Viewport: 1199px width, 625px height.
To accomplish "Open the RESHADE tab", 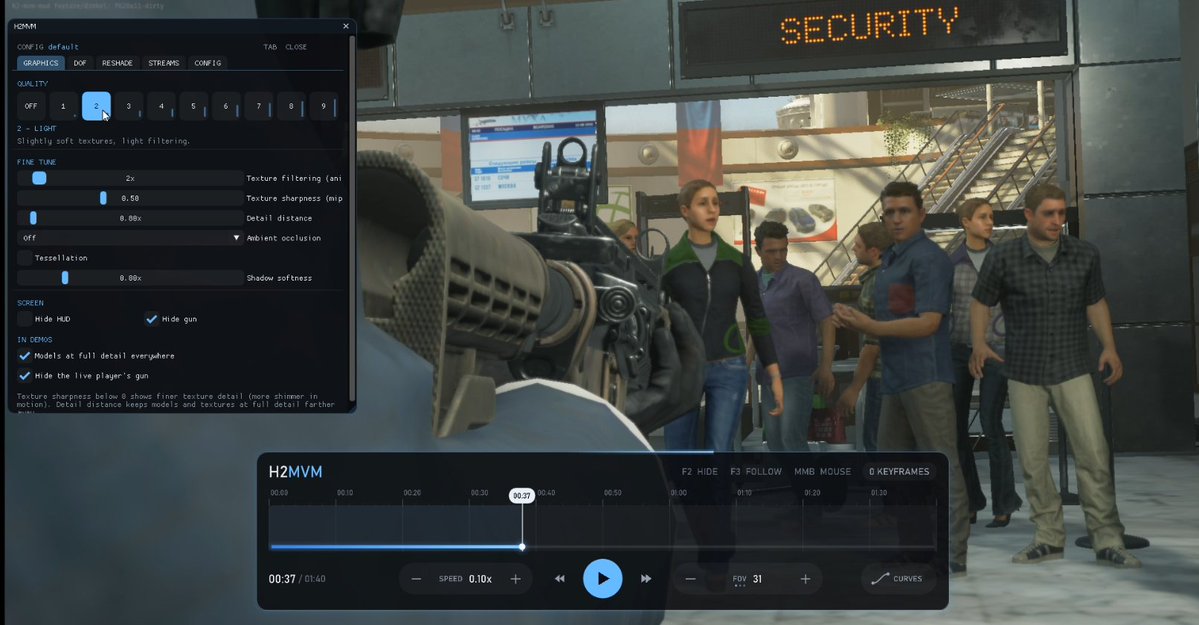I will 117,63.
